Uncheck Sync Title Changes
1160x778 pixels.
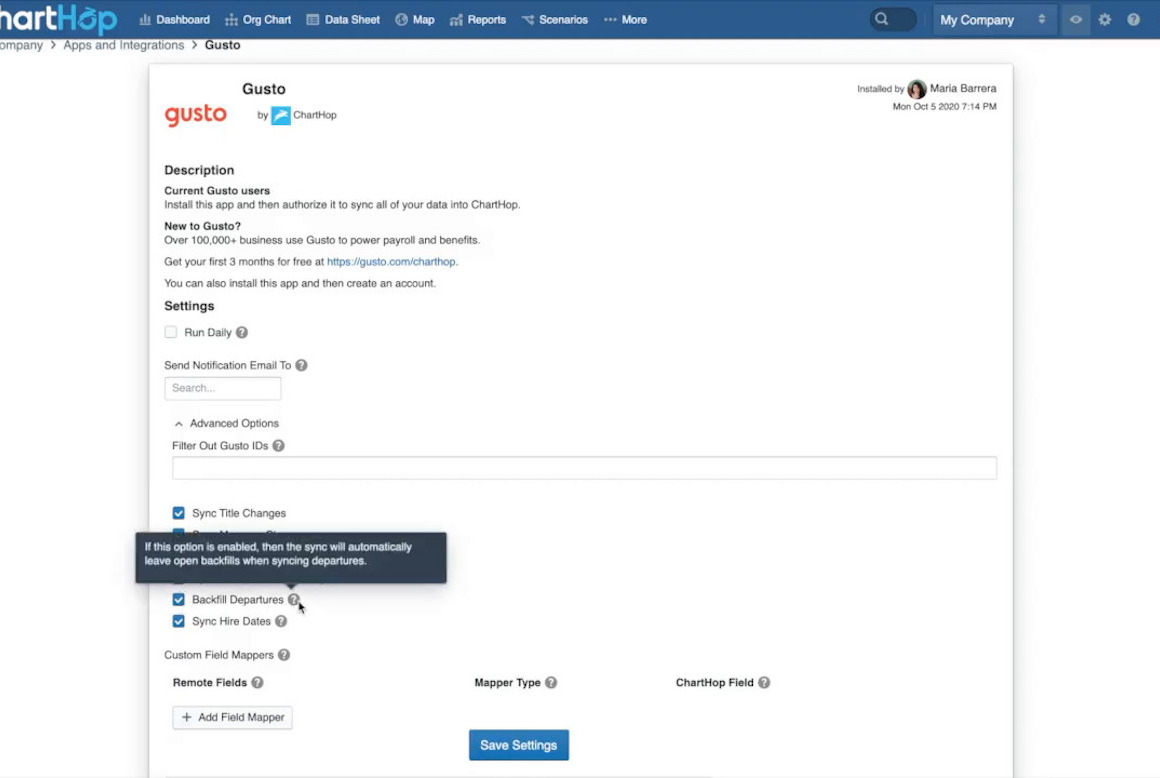178,513
